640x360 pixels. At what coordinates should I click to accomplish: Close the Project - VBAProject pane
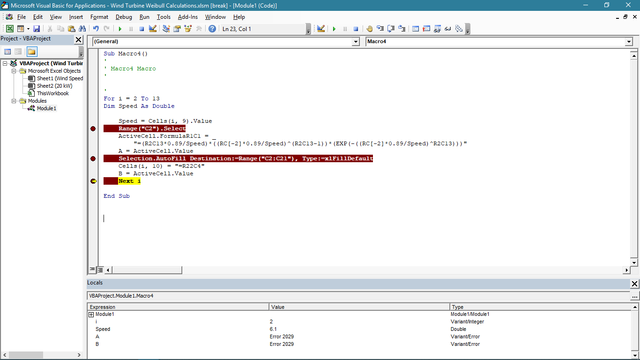point(78,39)
